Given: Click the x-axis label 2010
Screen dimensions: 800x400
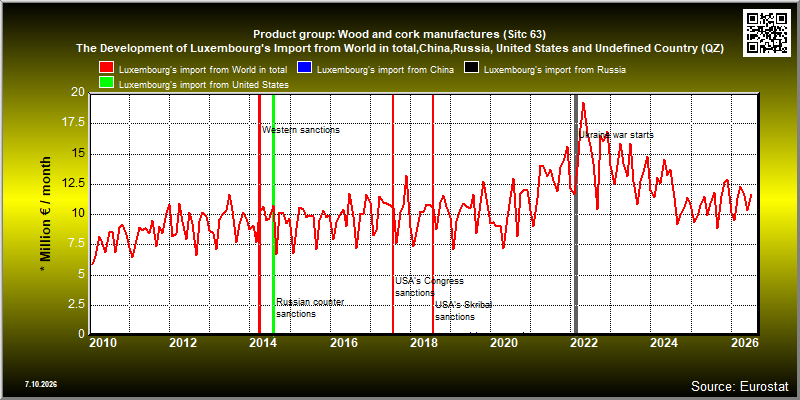Looking at the screenshot, I should point(104,342).
